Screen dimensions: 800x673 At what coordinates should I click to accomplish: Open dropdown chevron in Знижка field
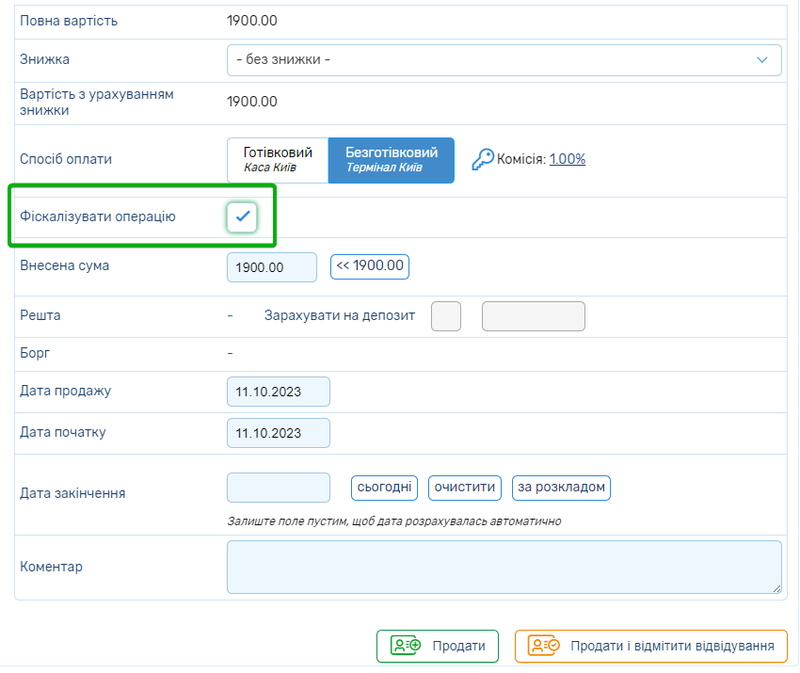[x=762, y=60]
